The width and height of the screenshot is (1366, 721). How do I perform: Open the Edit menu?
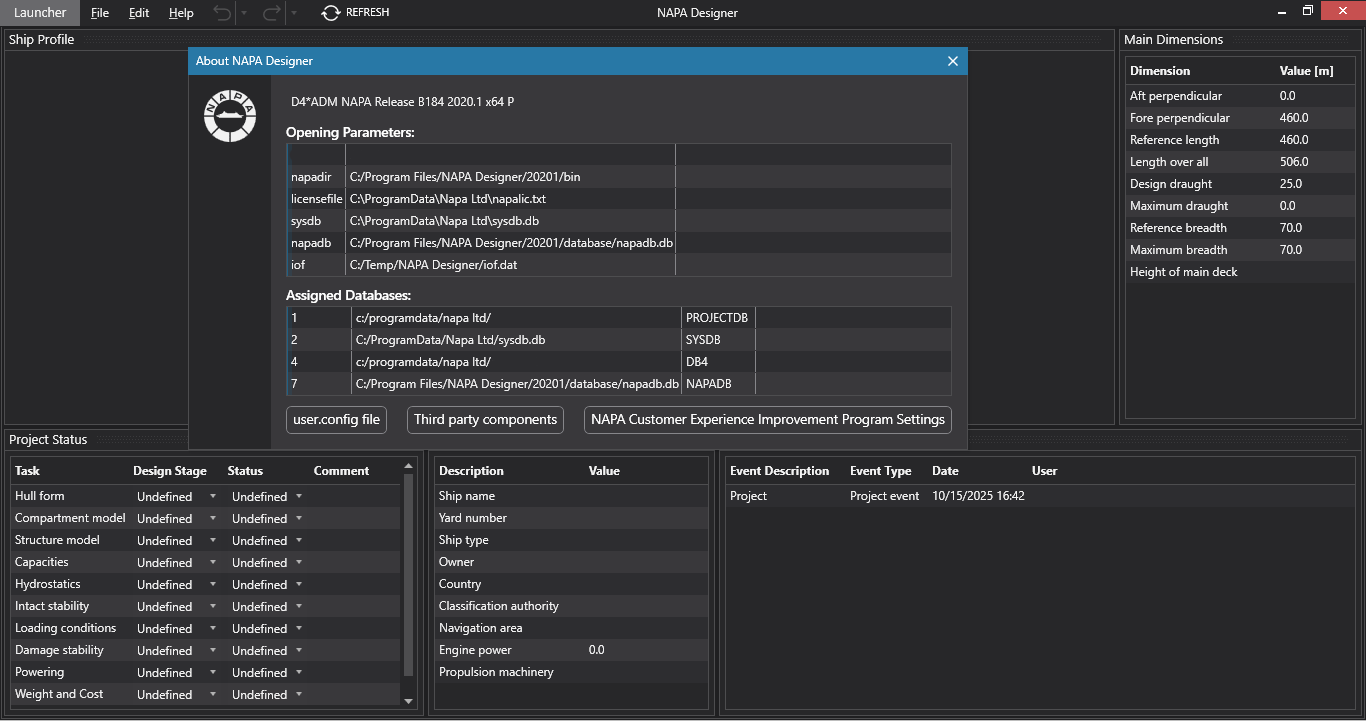point(139,13)
